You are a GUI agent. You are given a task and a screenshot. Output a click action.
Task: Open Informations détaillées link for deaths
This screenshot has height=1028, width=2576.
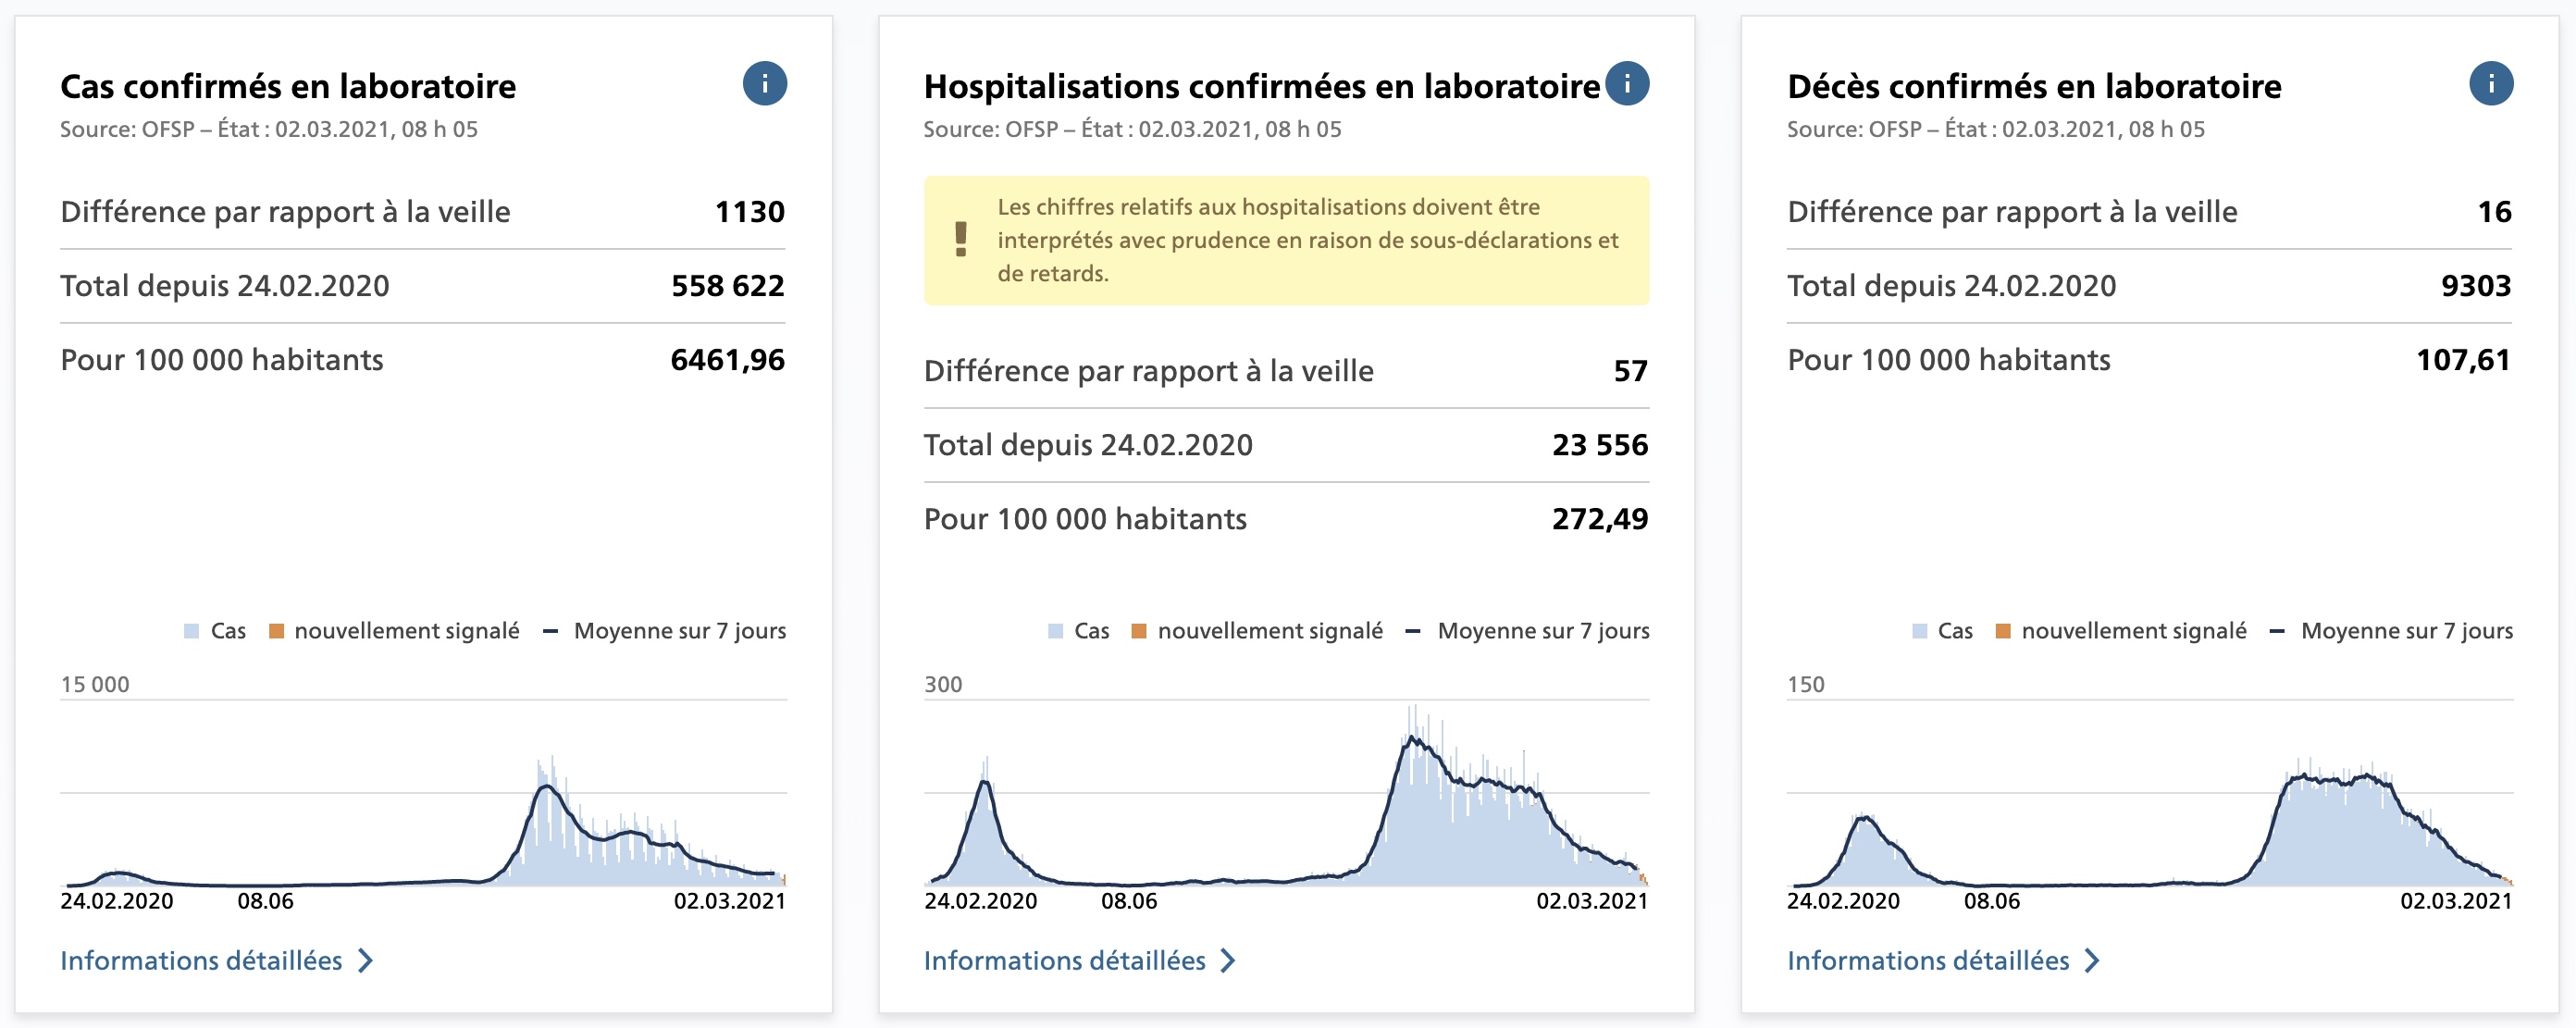coord(1927,961)
